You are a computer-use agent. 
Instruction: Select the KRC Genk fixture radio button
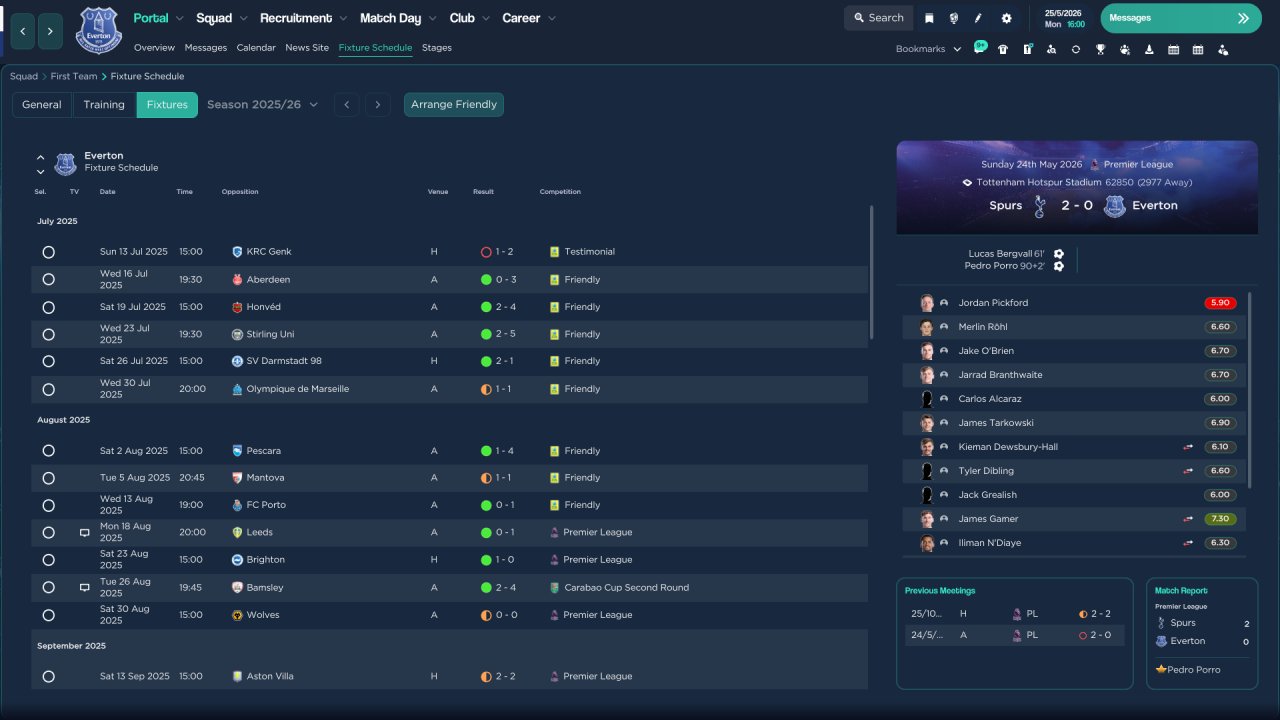tap(48, 252)
